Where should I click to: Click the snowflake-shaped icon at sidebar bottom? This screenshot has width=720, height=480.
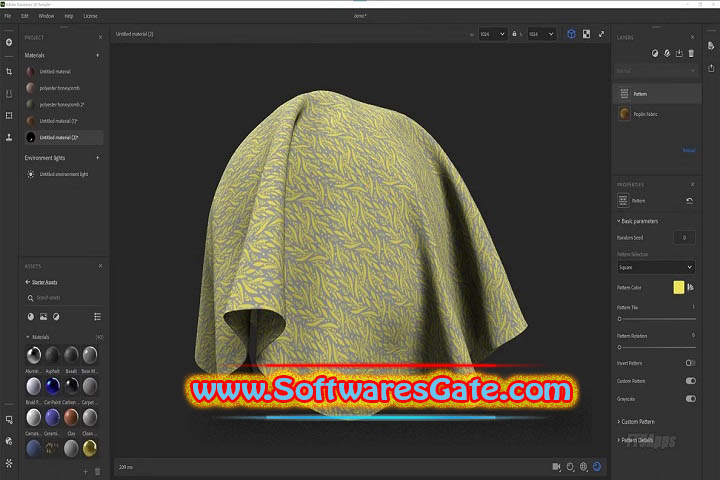tap(9, 463)
